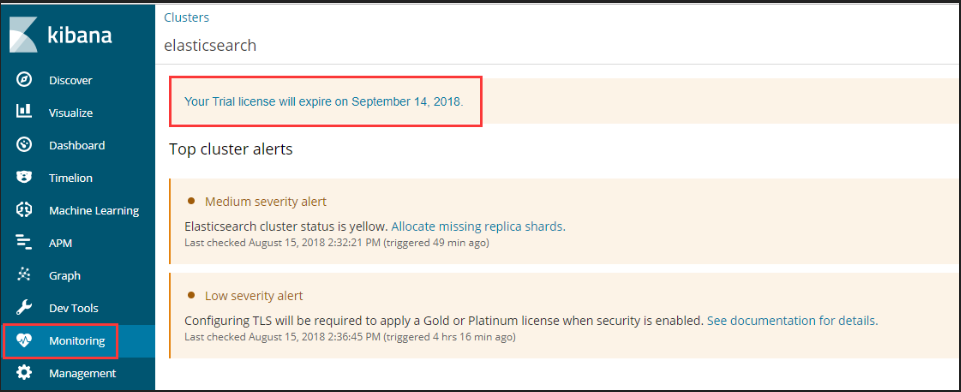
Task: Click the 'elasticsearch' cluster name heading
Action: tap(210, 45)
